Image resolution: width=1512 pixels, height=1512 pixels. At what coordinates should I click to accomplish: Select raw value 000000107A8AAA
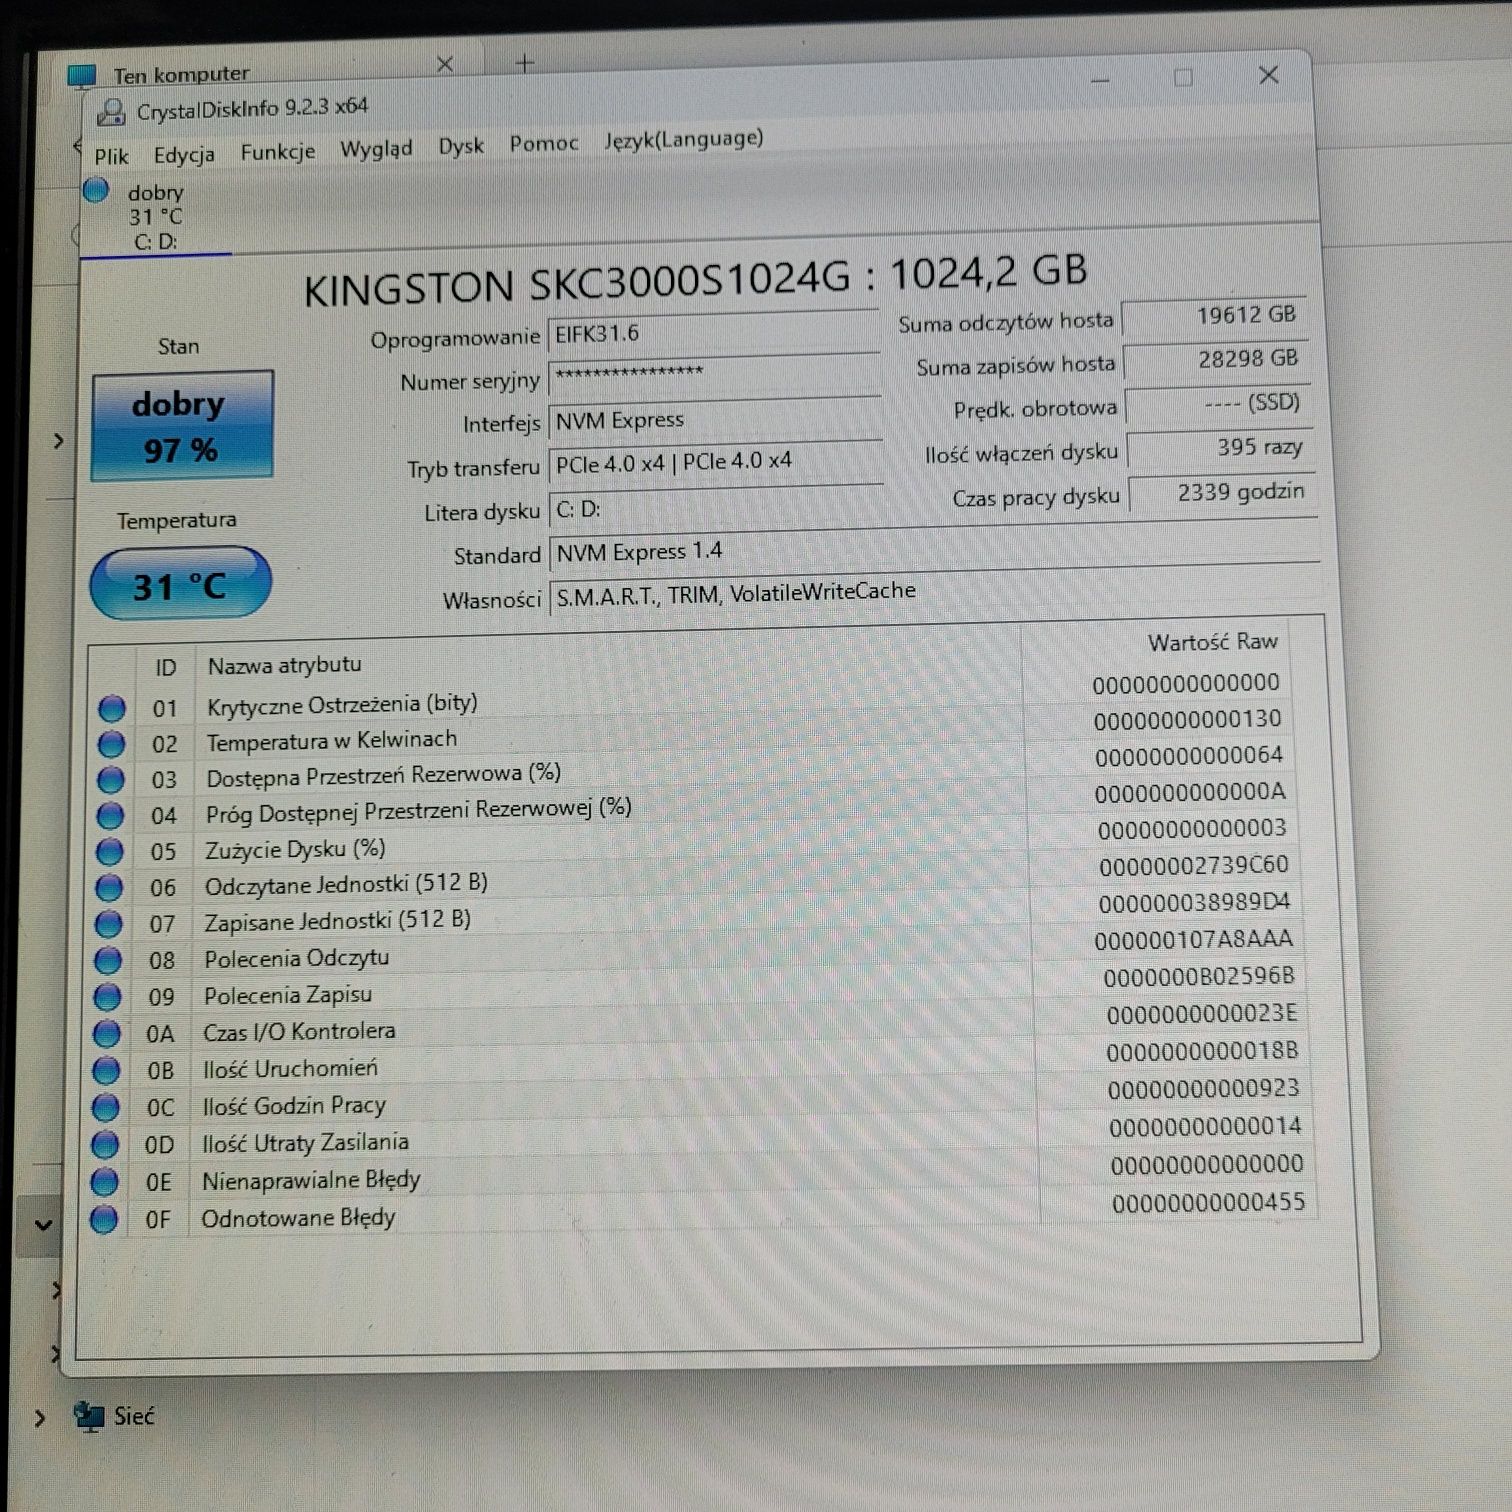click(x=1193, y=940)
